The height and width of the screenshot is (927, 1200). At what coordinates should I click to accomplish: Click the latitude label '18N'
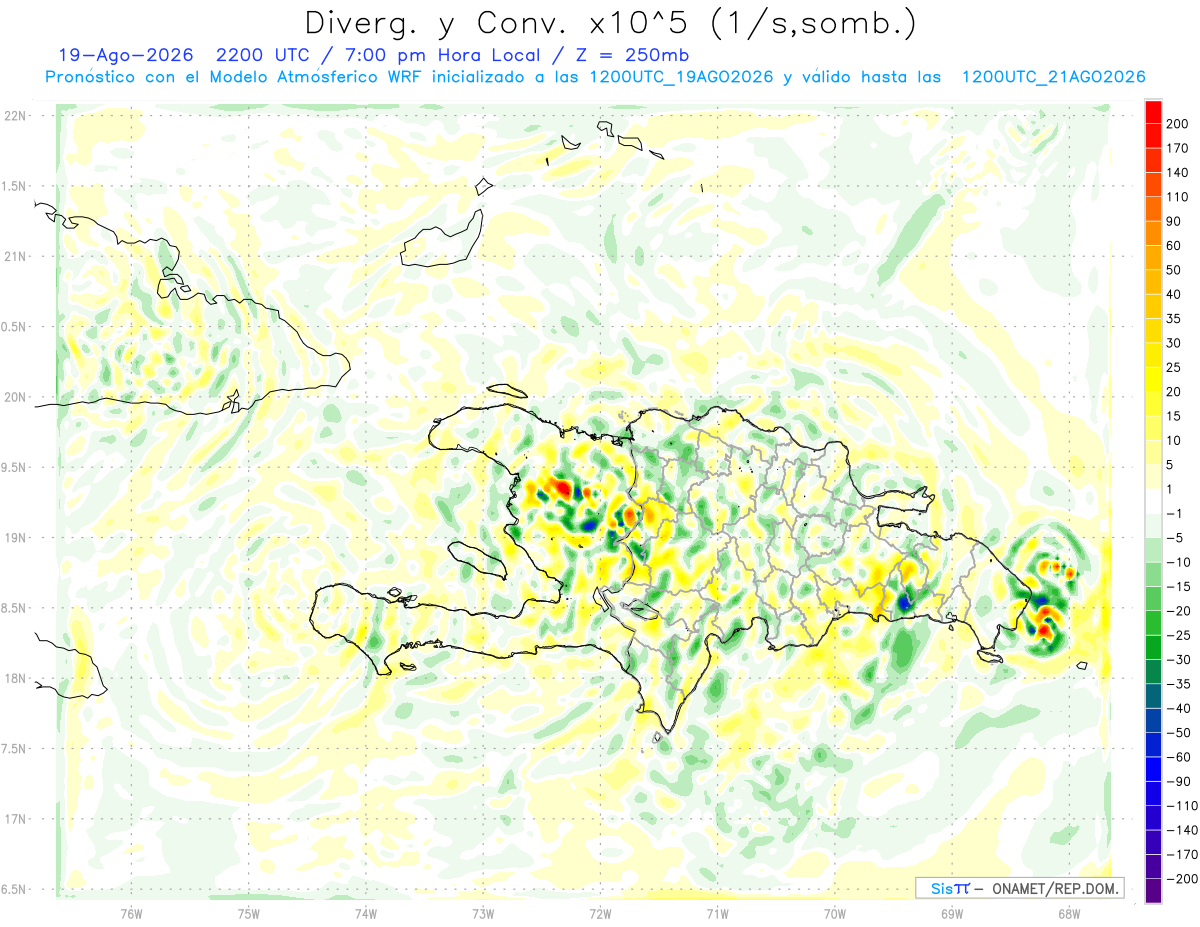[14, 678]
